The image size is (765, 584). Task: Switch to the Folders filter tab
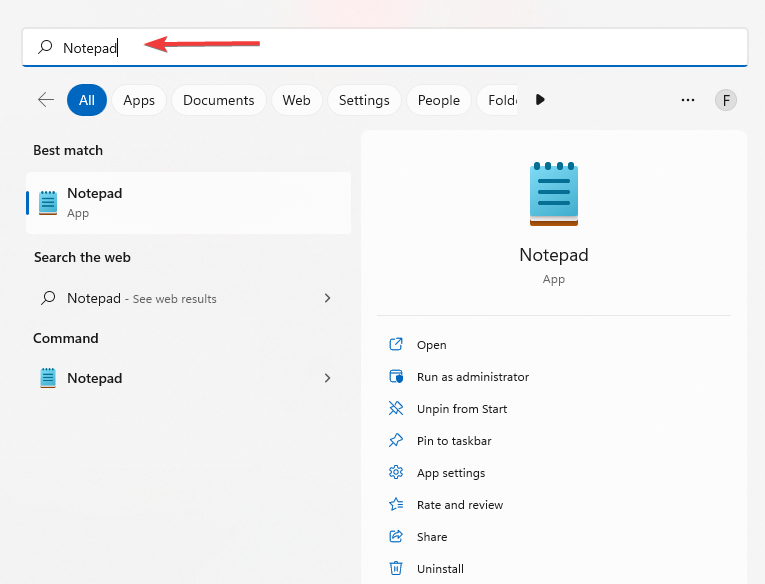(x=498, y=100)
